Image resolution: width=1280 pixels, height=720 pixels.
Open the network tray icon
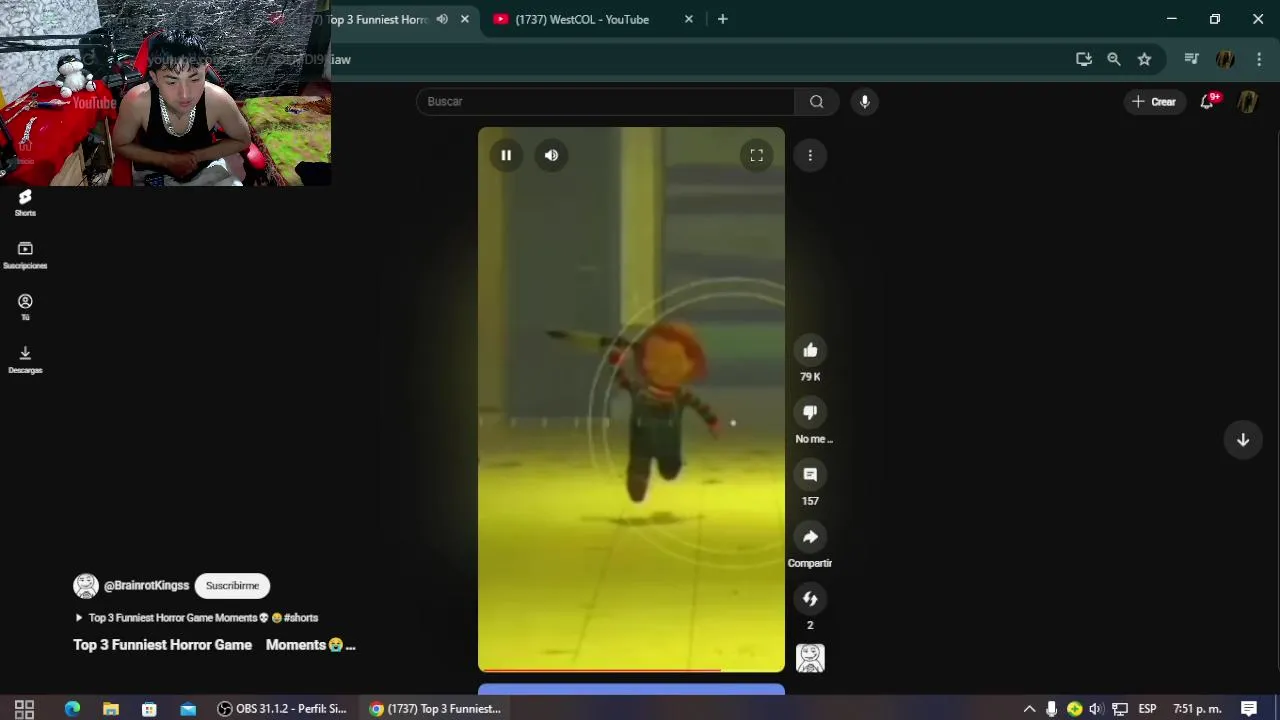tap(1120, 709)
